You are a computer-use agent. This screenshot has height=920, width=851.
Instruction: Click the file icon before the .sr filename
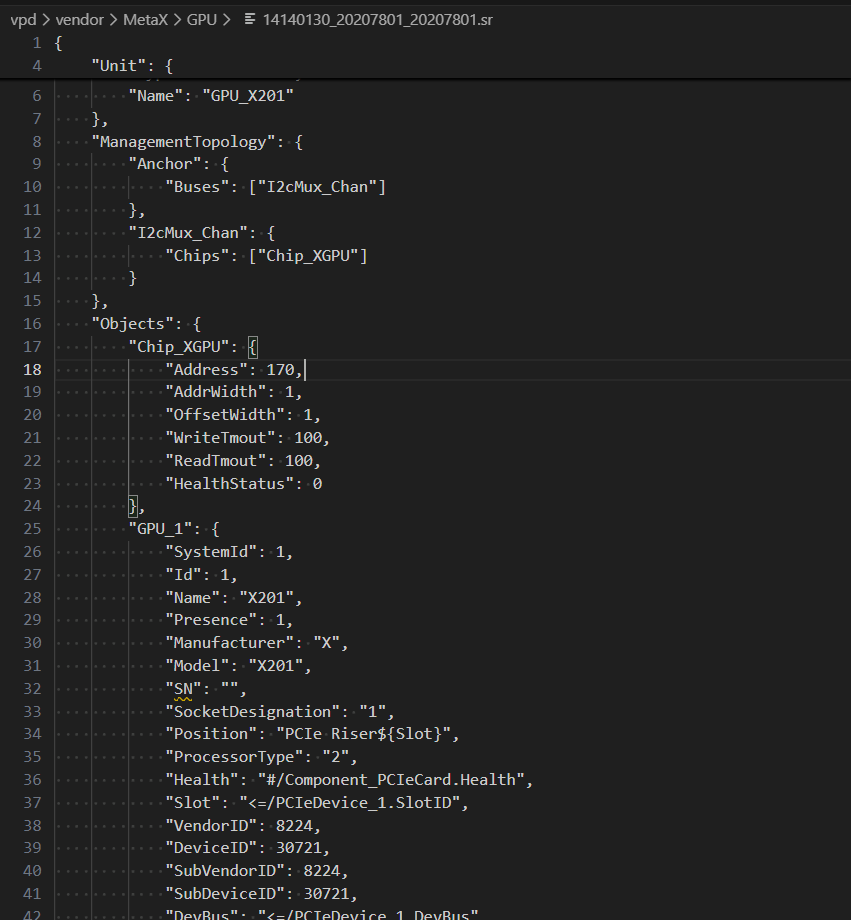pyautogui.click(x=250, y=19)
